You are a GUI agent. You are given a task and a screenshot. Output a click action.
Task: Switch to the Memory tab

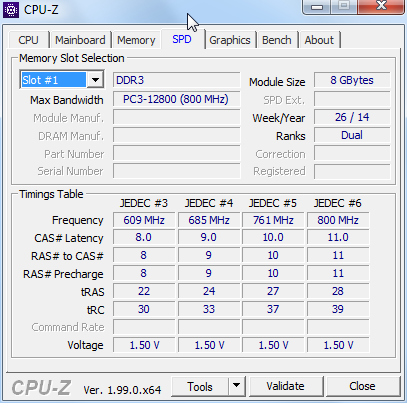[136, 40]
